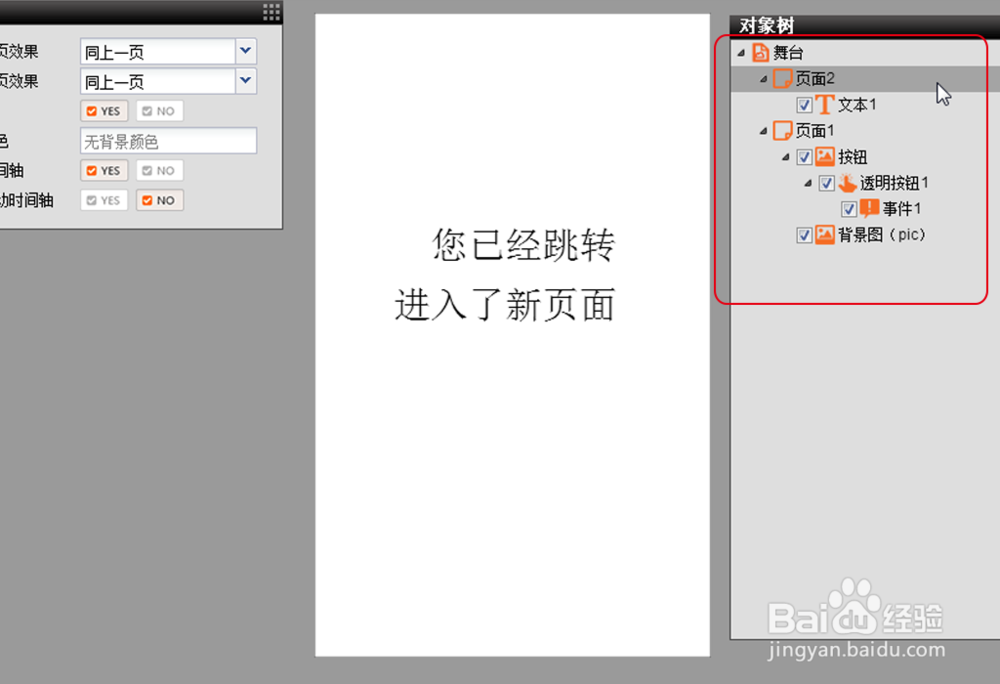1000x684 pixels.
Task: Click the grid handle icon on the properties panel
Action: 269,11
